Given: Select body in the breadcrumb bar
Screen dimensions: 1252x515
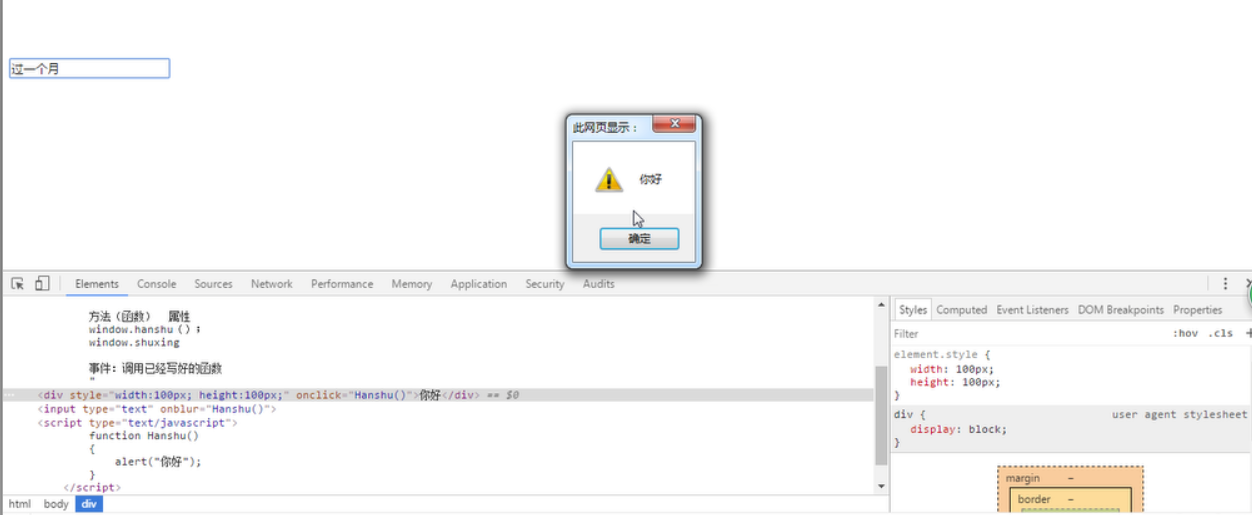Looking at the screenshot, I should click(56, 504).
